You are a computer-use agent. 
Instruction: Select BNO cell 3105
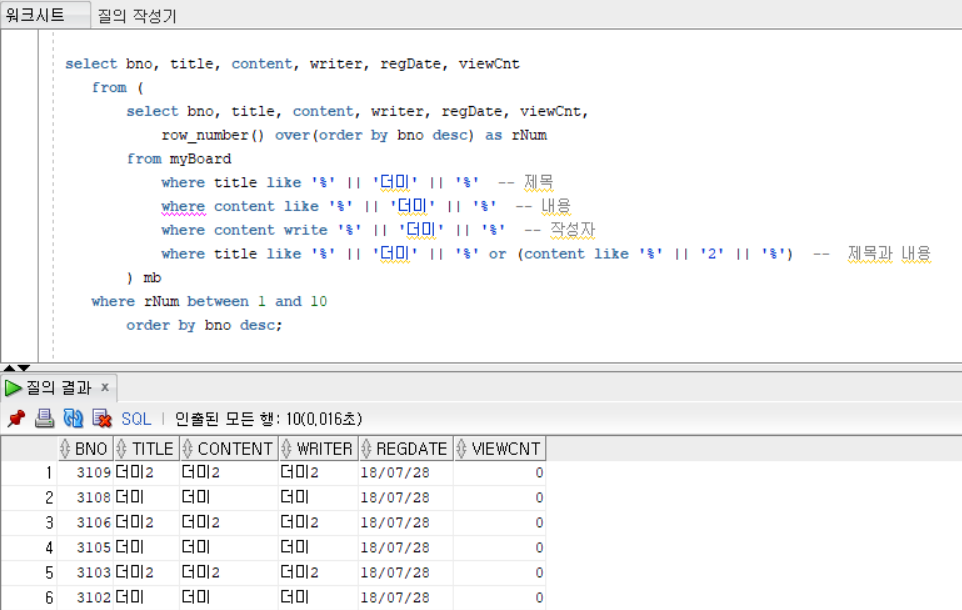[85, 547]
